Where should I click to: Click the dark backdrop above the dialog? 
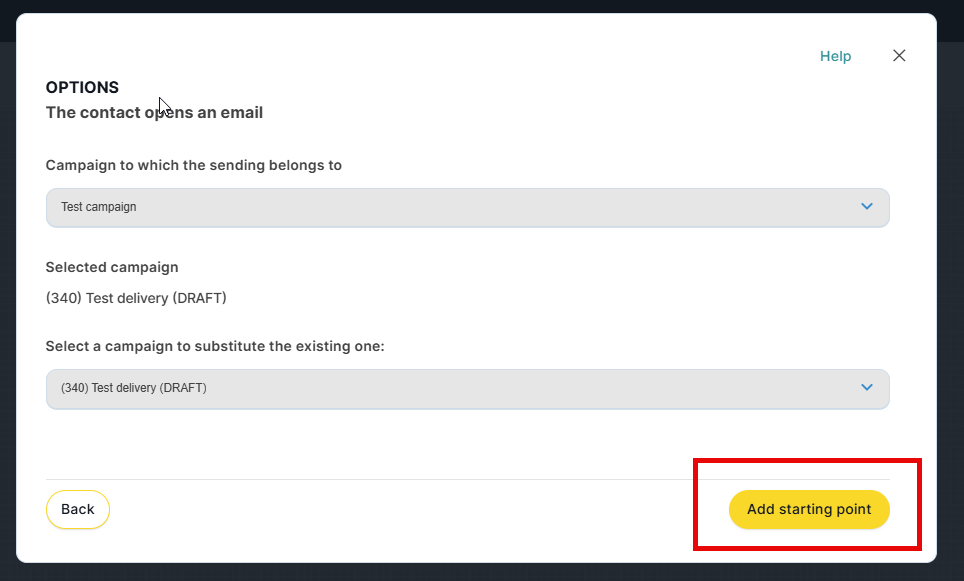pyautogui.click(x=480, y=5)
